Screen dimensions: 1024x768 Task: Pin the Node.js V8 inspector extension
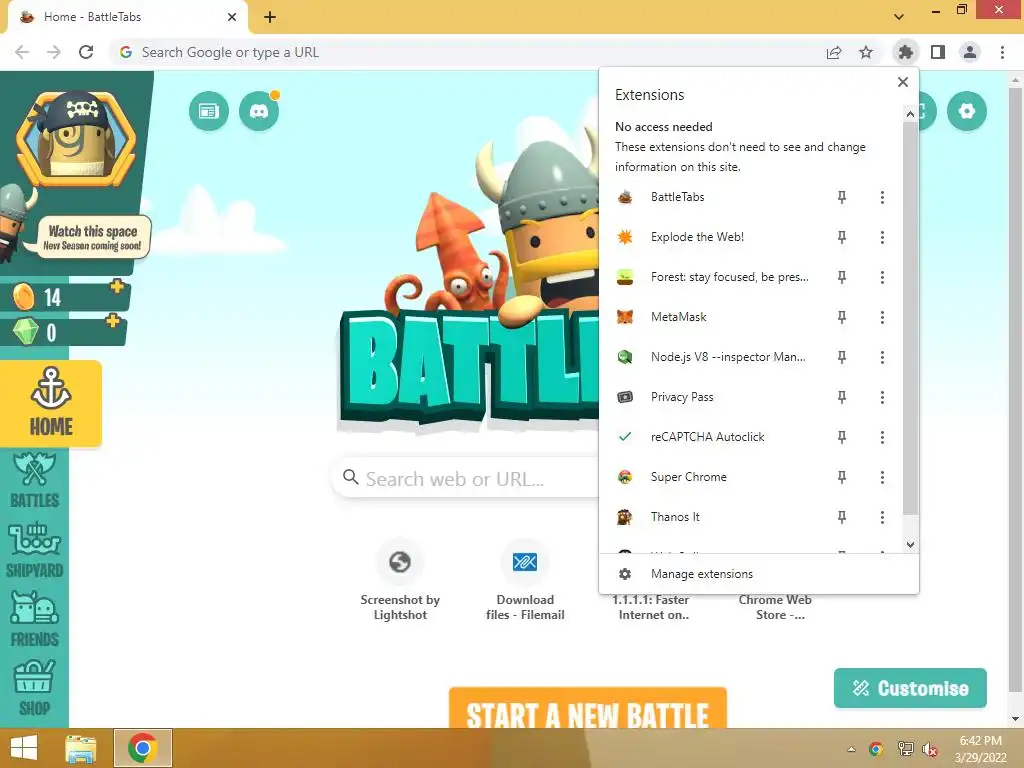coord(842,357)
